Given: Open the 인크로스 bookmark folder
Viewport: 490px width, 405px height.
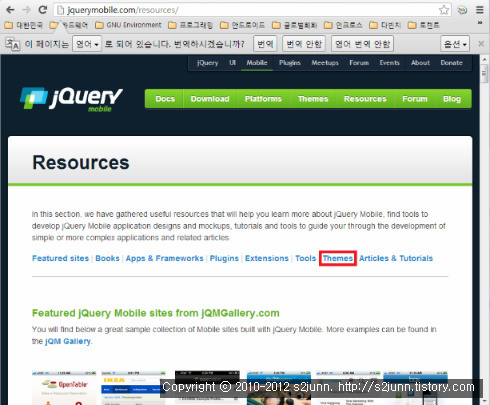Looking at the screenshot, I should coord(343,25).
